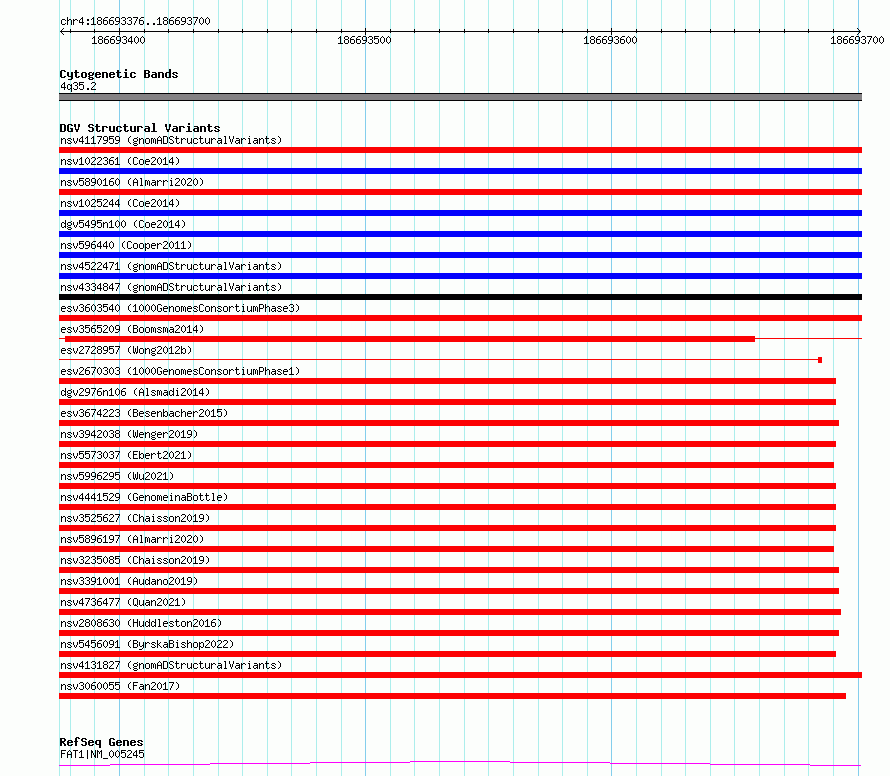The image size is (890, 776).
Task: Click the magenta FAT1 gene line
Action: pos(460,764)
